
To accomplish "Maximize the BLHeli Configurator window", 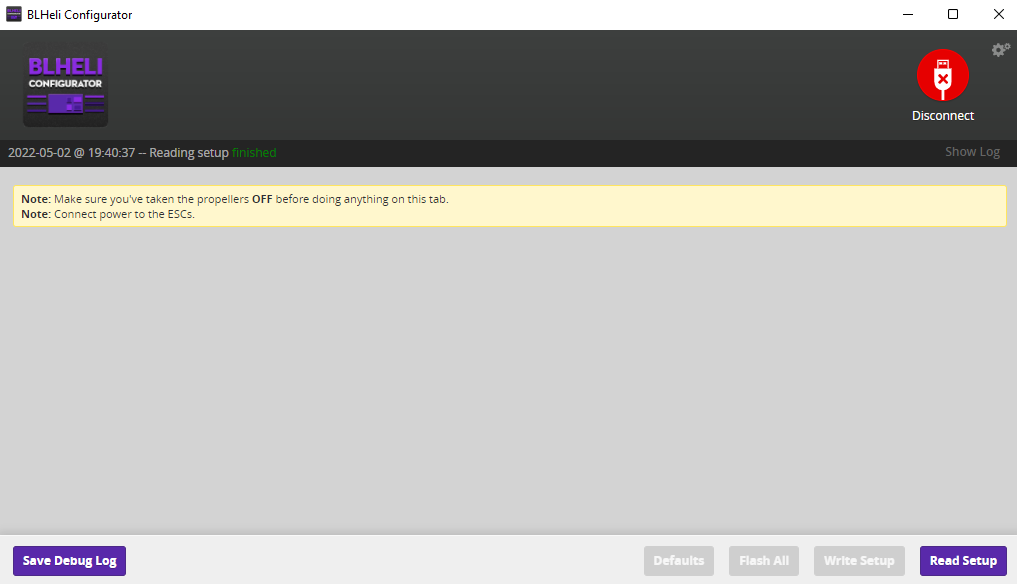I will click(x=953, y=14).
